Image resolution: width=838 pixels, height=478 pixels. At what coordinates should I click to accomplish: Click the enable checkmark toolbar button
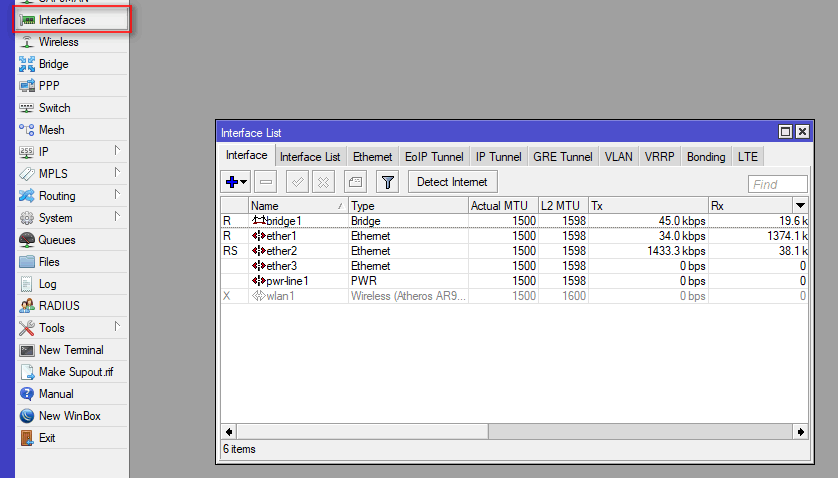(297, 182)
